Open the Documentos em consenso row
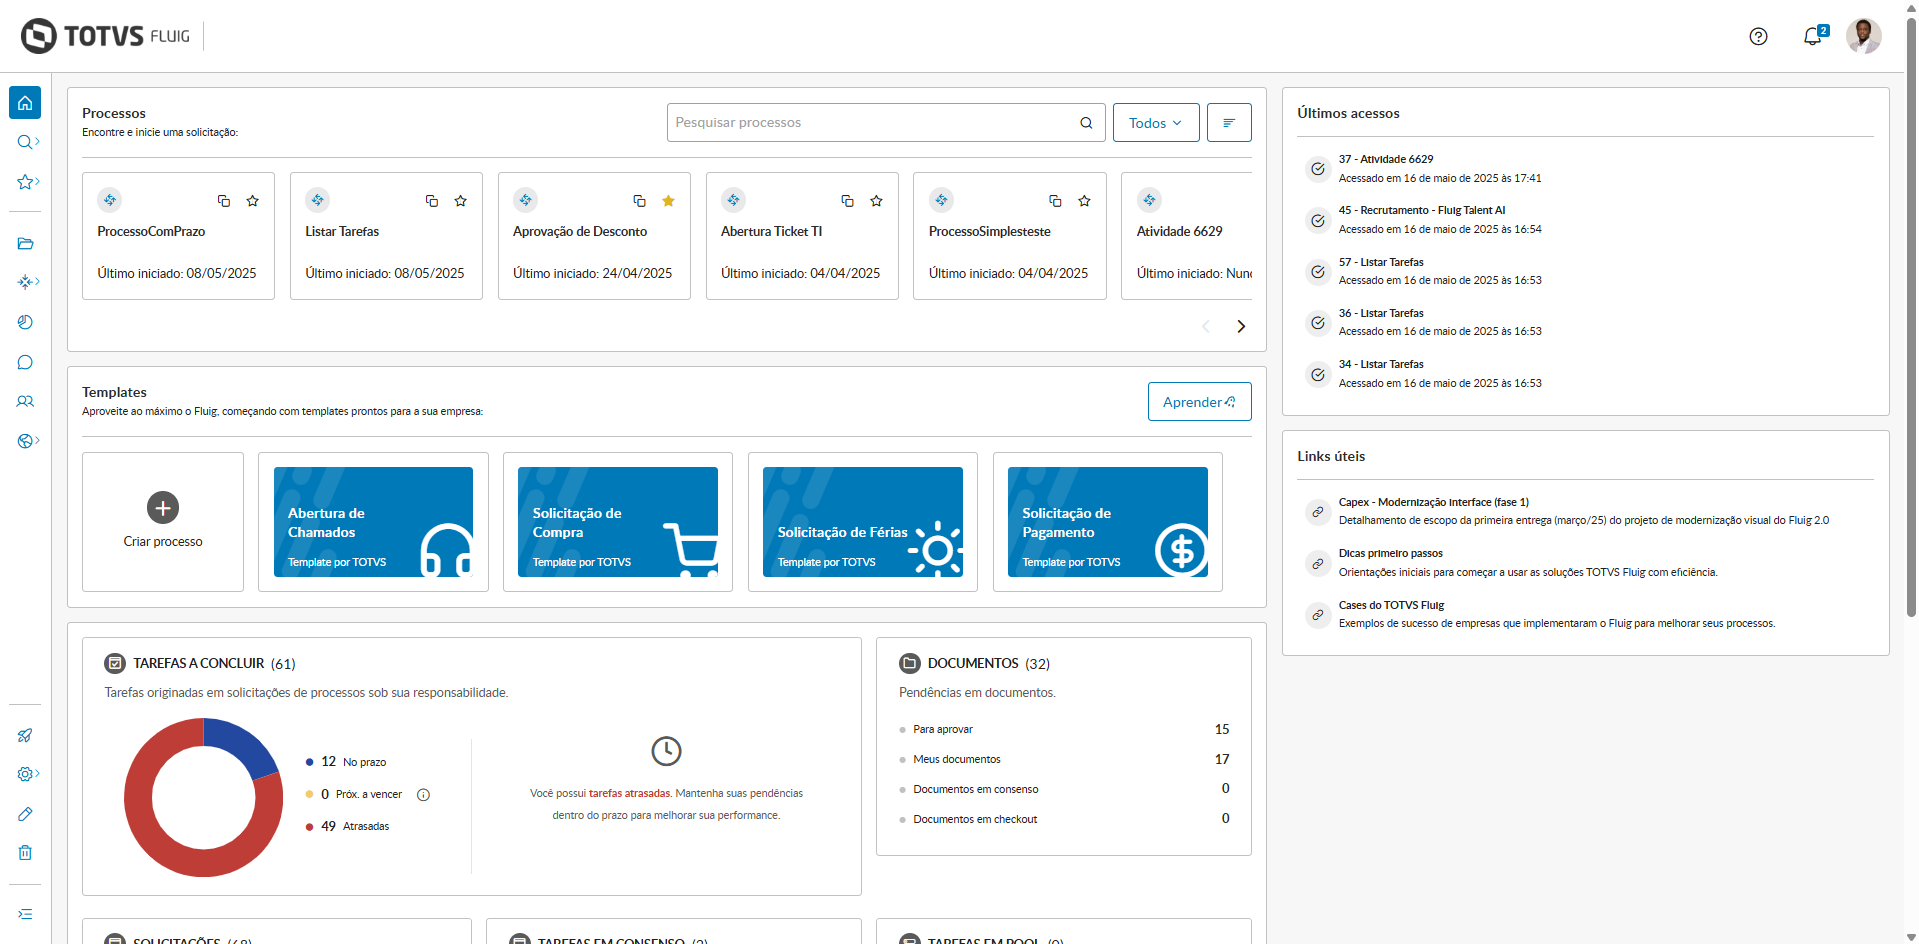Viewport: 1919px width, 944px height. pyautogui.click(x=1064, y=789)
